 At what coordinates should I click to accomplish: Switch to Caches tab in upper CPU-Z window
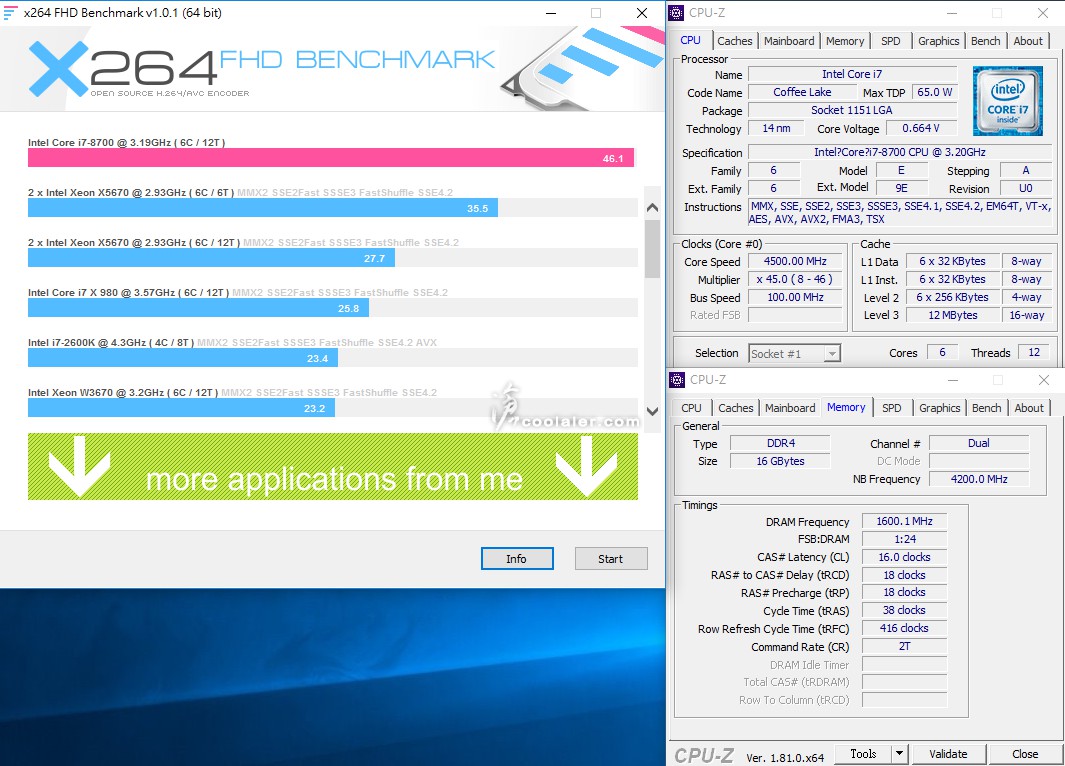[x=735, y=41]
